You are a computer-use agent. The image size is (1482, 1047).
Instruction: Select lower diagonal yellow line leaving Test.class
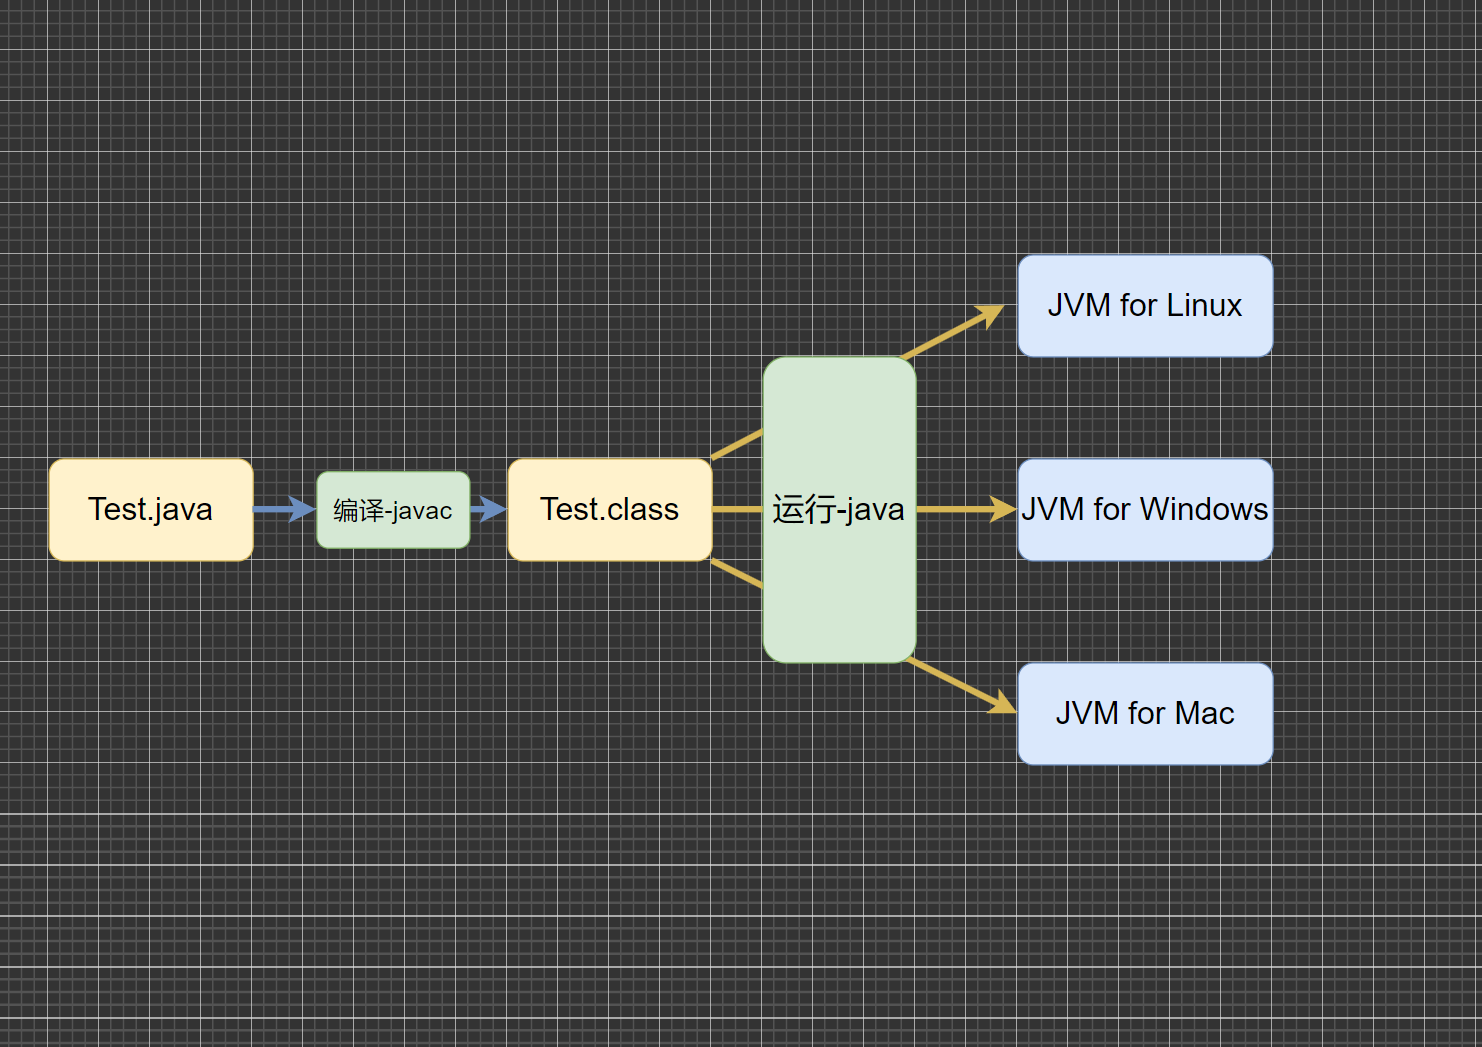click(737, 574)
